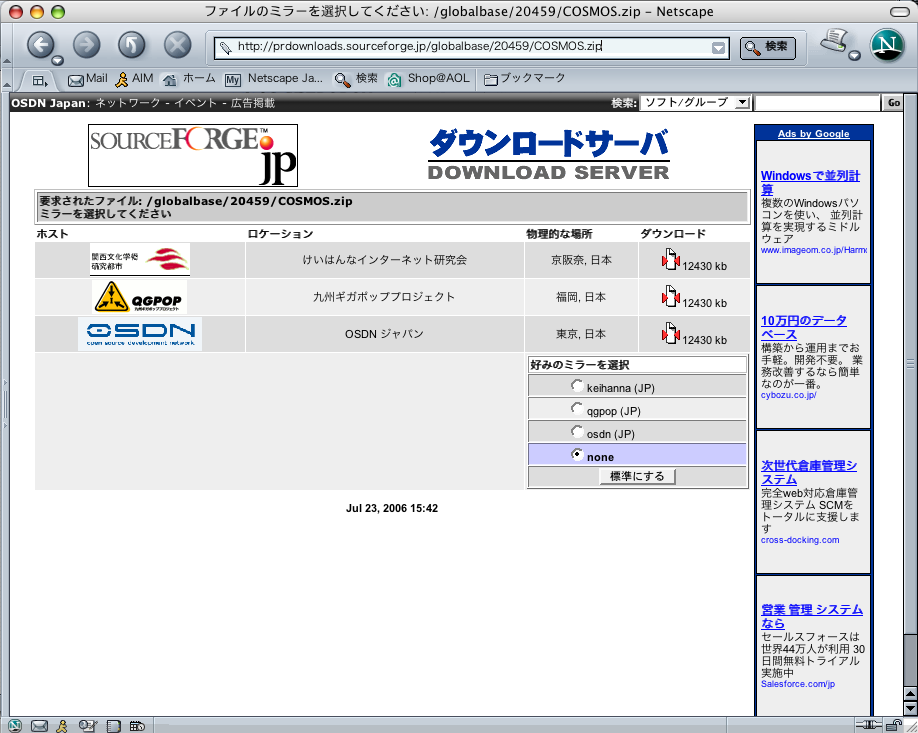The width and height of the screenshot is (918, 733).
Task: Select the qgpop (JP) mirror radio button
Action: coord(577,409)
